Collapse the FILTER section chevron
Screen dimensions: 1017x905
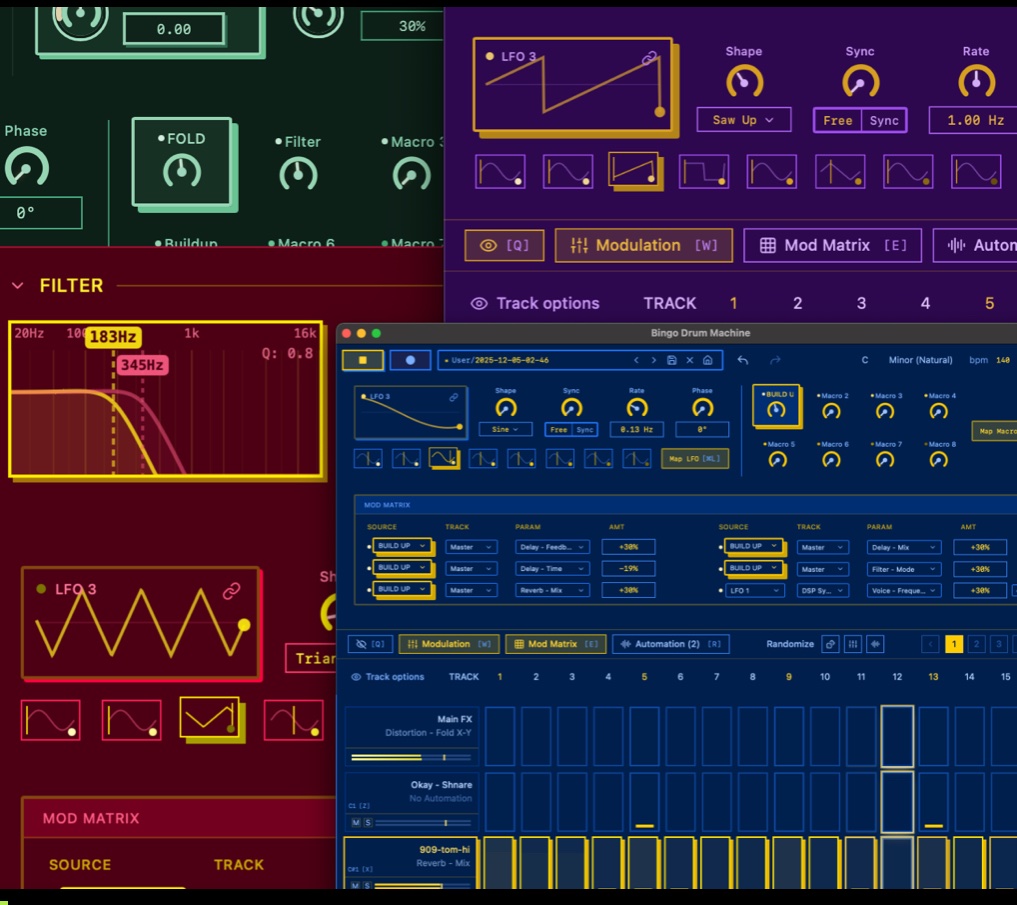click(x=18, y=285)
